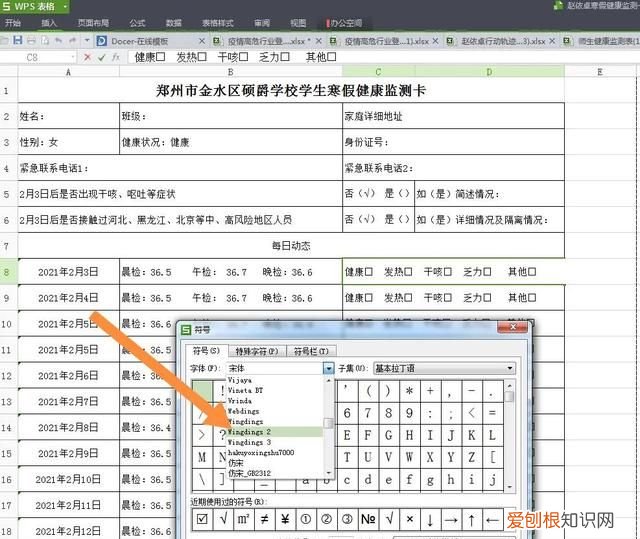
Task: Switch to 赵依卓行动轨迹 xlsx document tab
Action: [503, 41]
